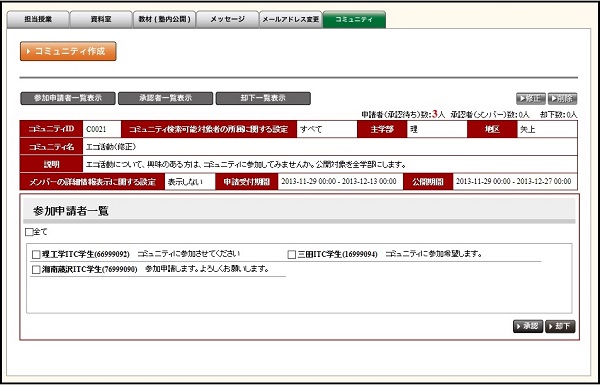Click the 公開期間 date range value
The image size is (600, 385).
click(x=514, y=181)
